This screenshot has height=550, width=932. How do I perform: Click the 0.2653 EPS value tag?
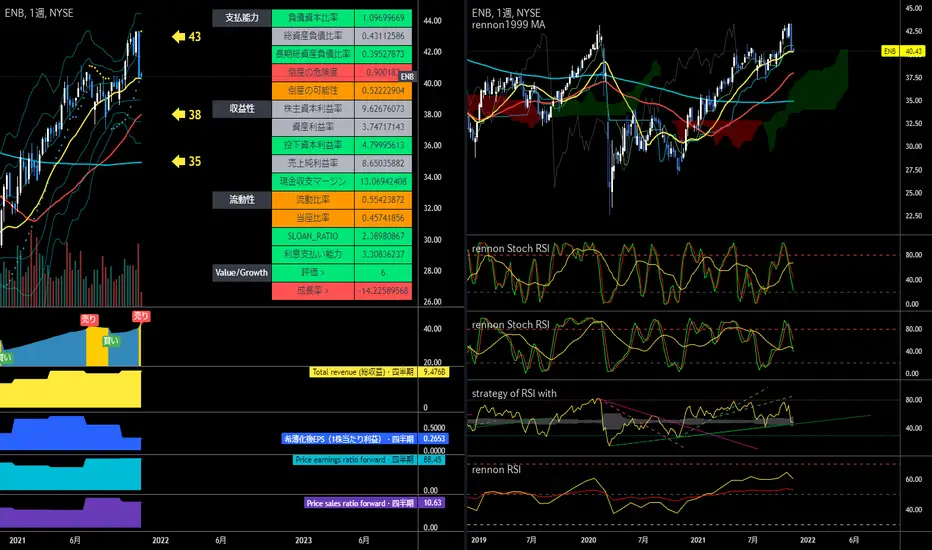[433, 439]
